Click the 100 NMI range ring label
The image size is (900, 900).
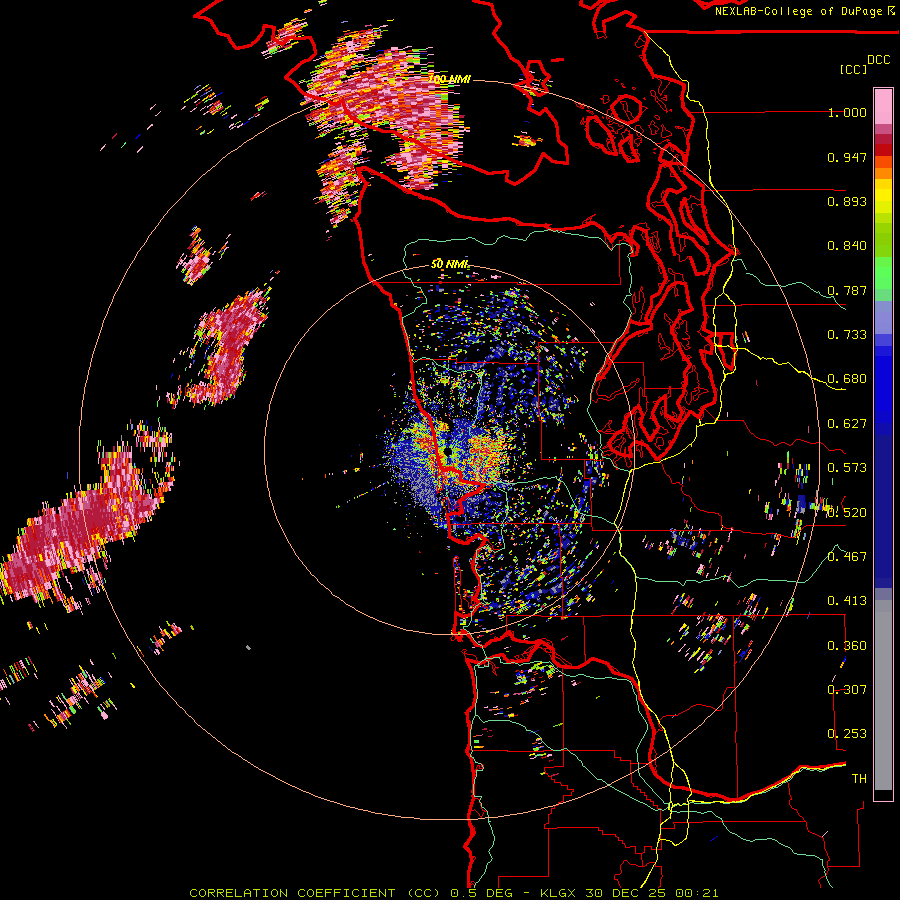pyautogui.click(x=449, y=79)
